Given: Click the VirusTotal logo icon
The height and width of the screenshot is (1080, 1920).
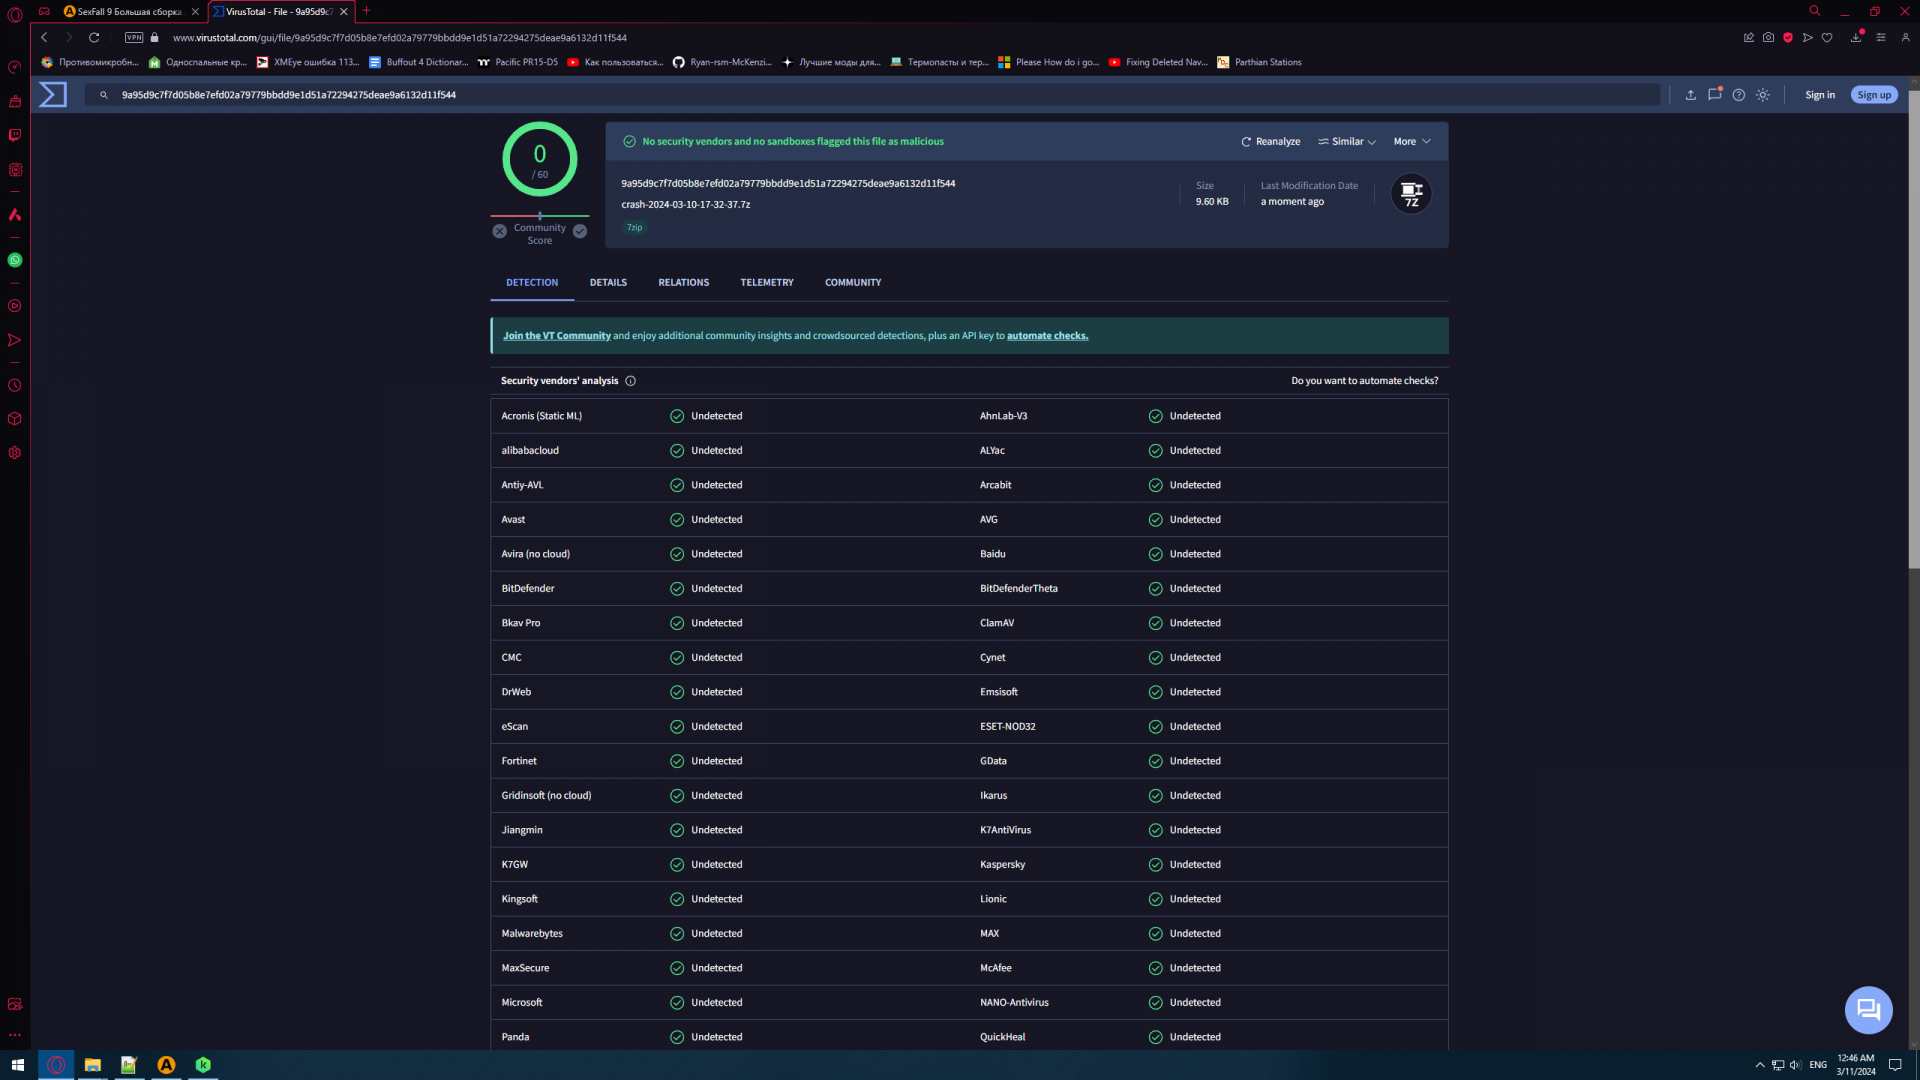Looking at the screenshot, I should pos(53,95).
